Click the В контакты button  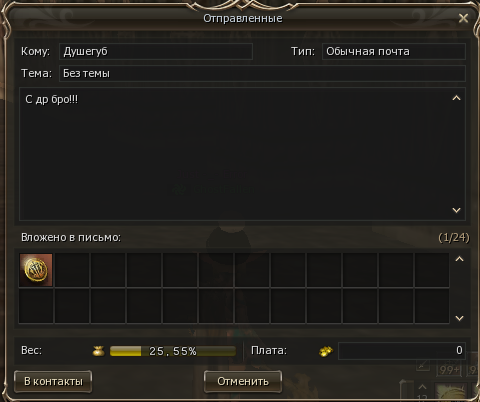pos(53,381)
